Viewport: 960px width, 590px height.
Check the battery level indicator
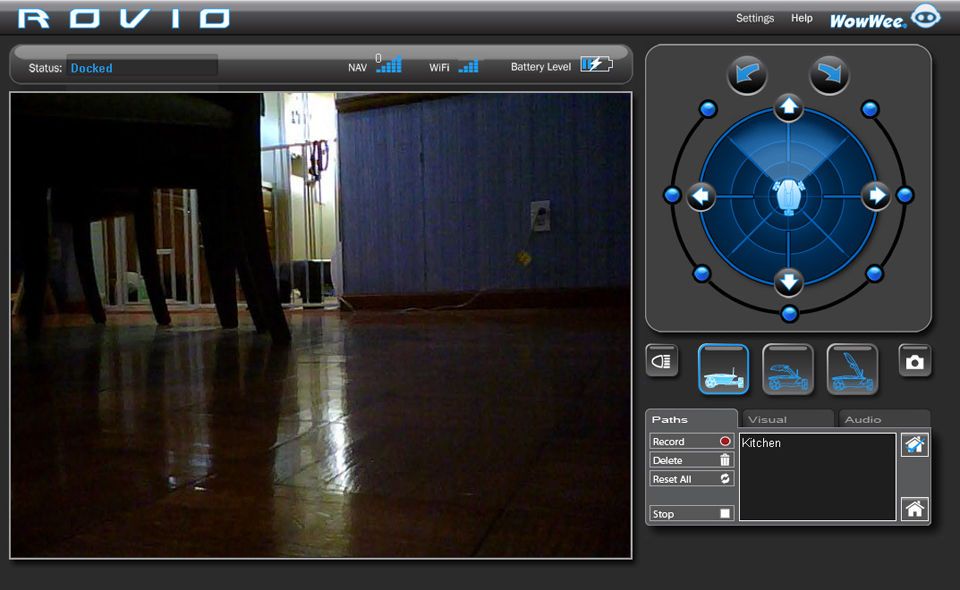click(x=596, y=64)
